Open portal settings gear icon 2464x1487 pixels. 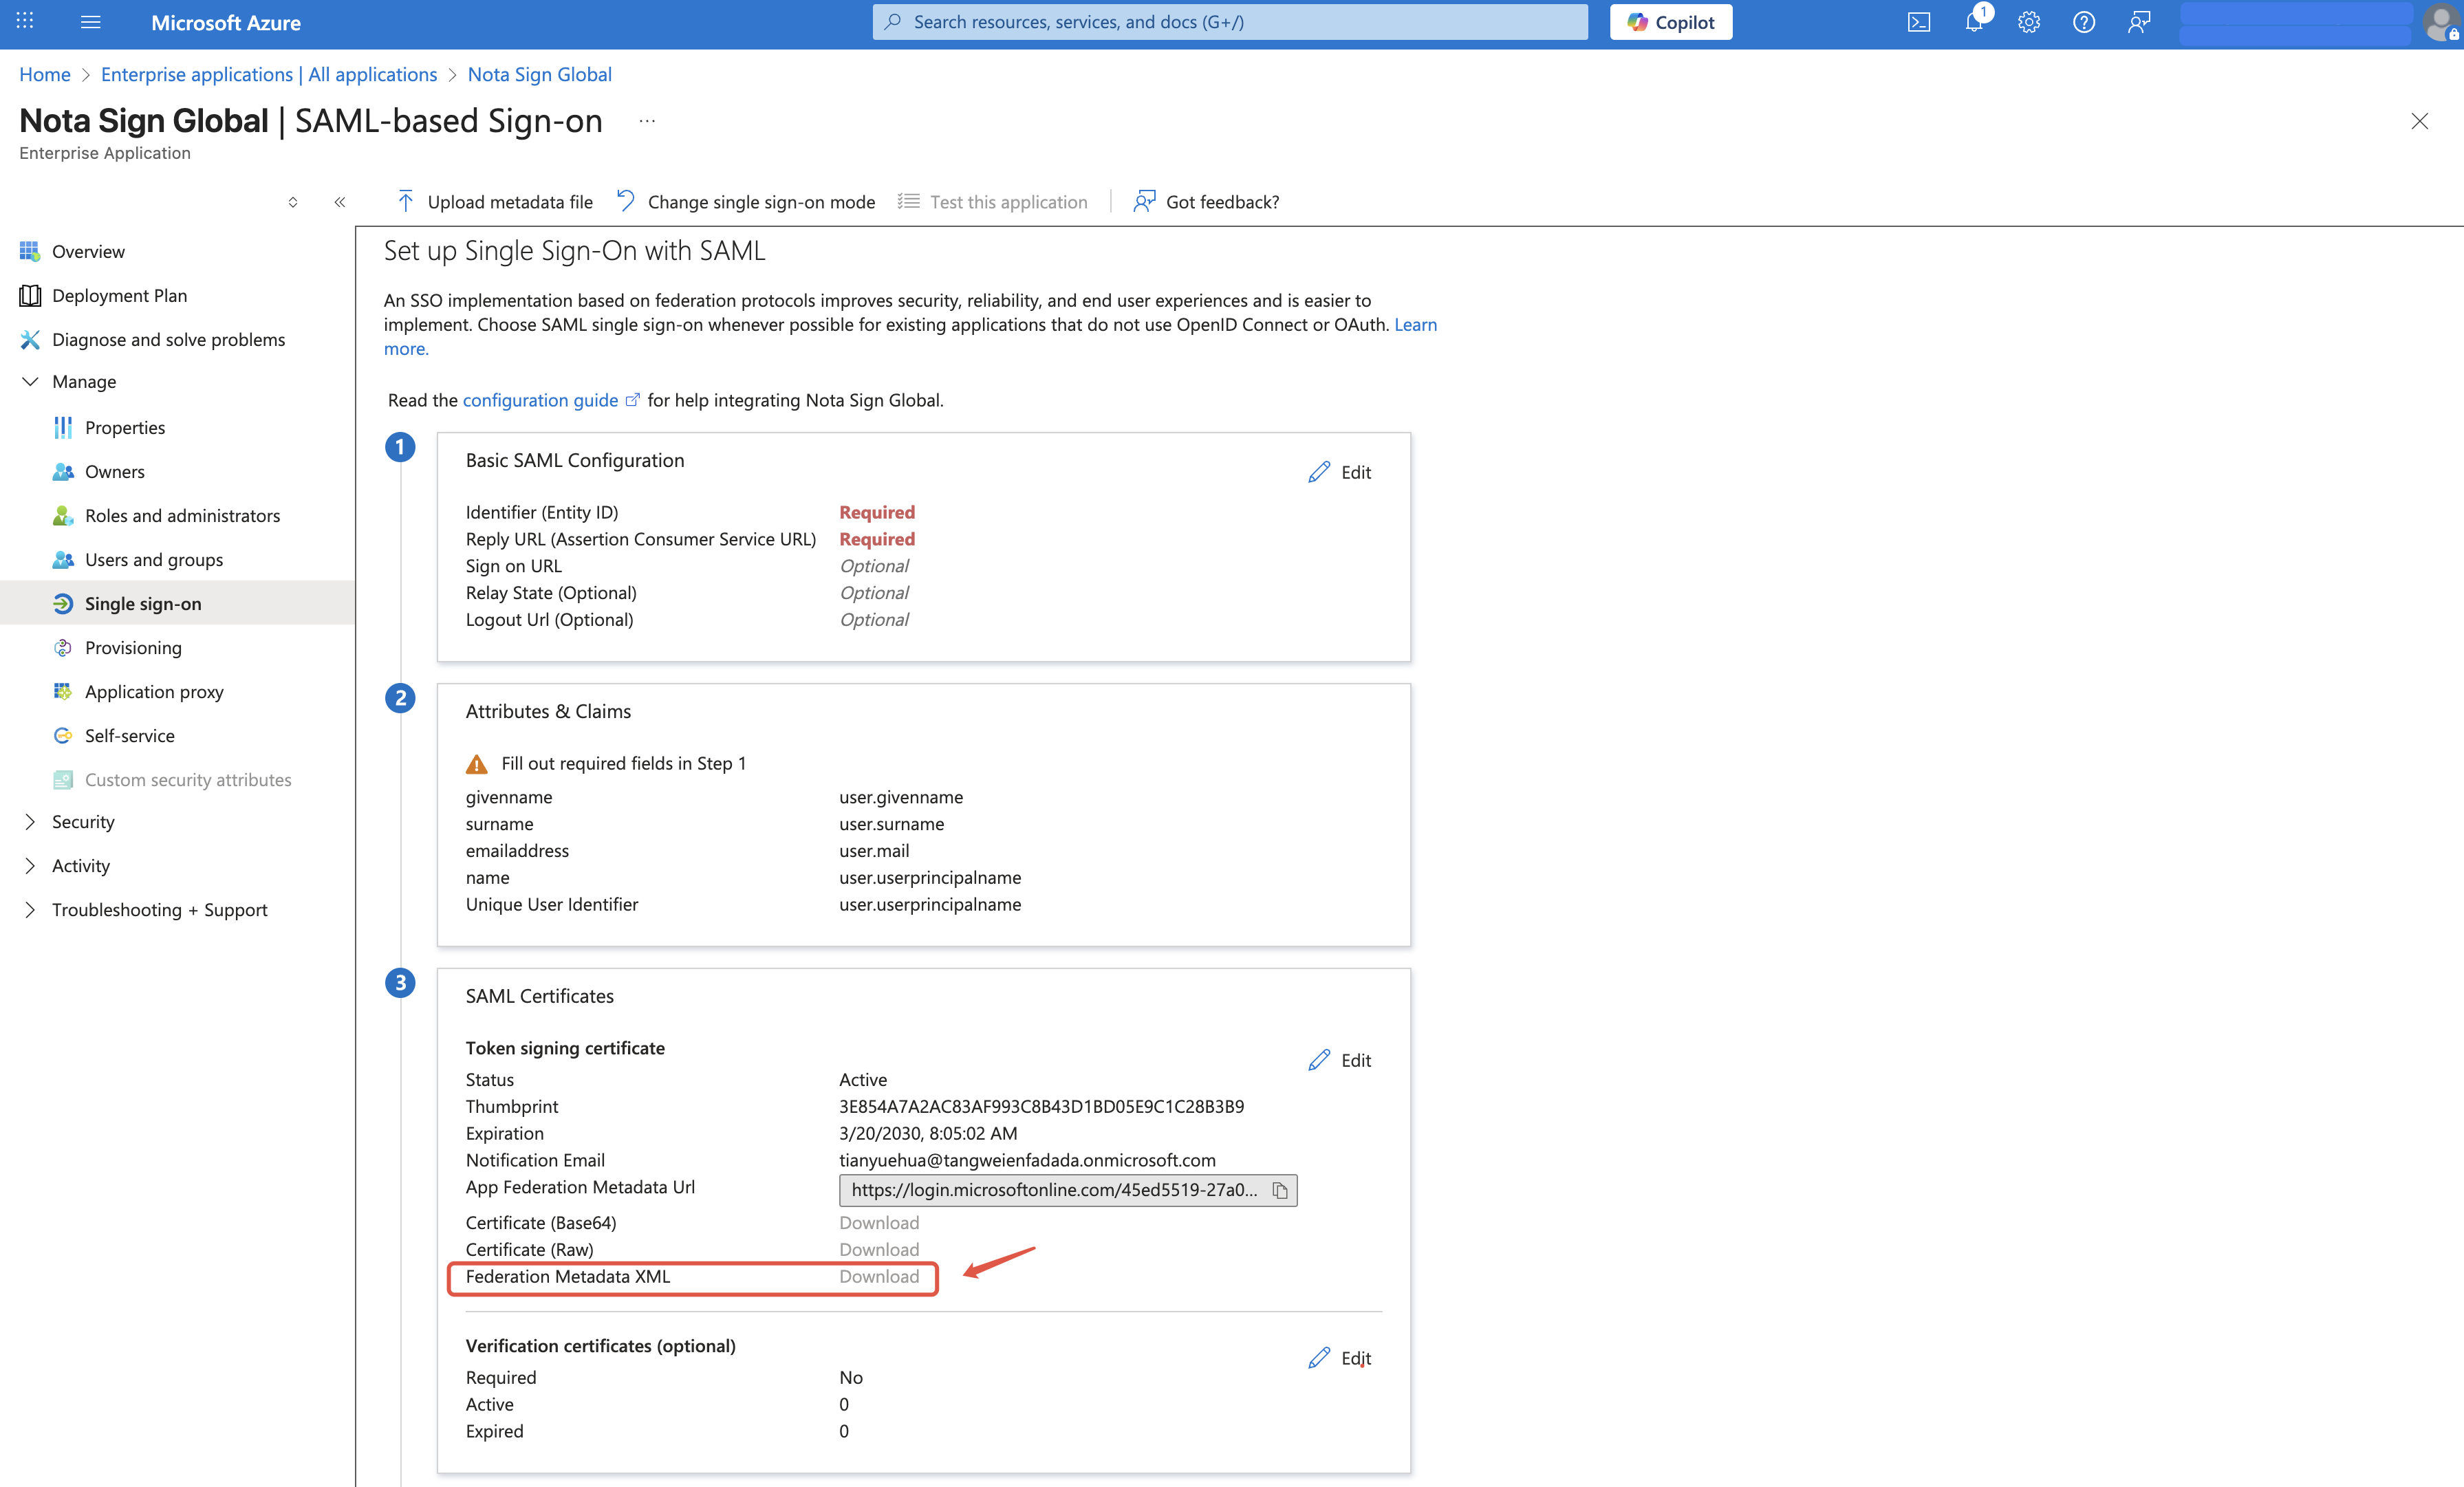[x=2028, y=22]
